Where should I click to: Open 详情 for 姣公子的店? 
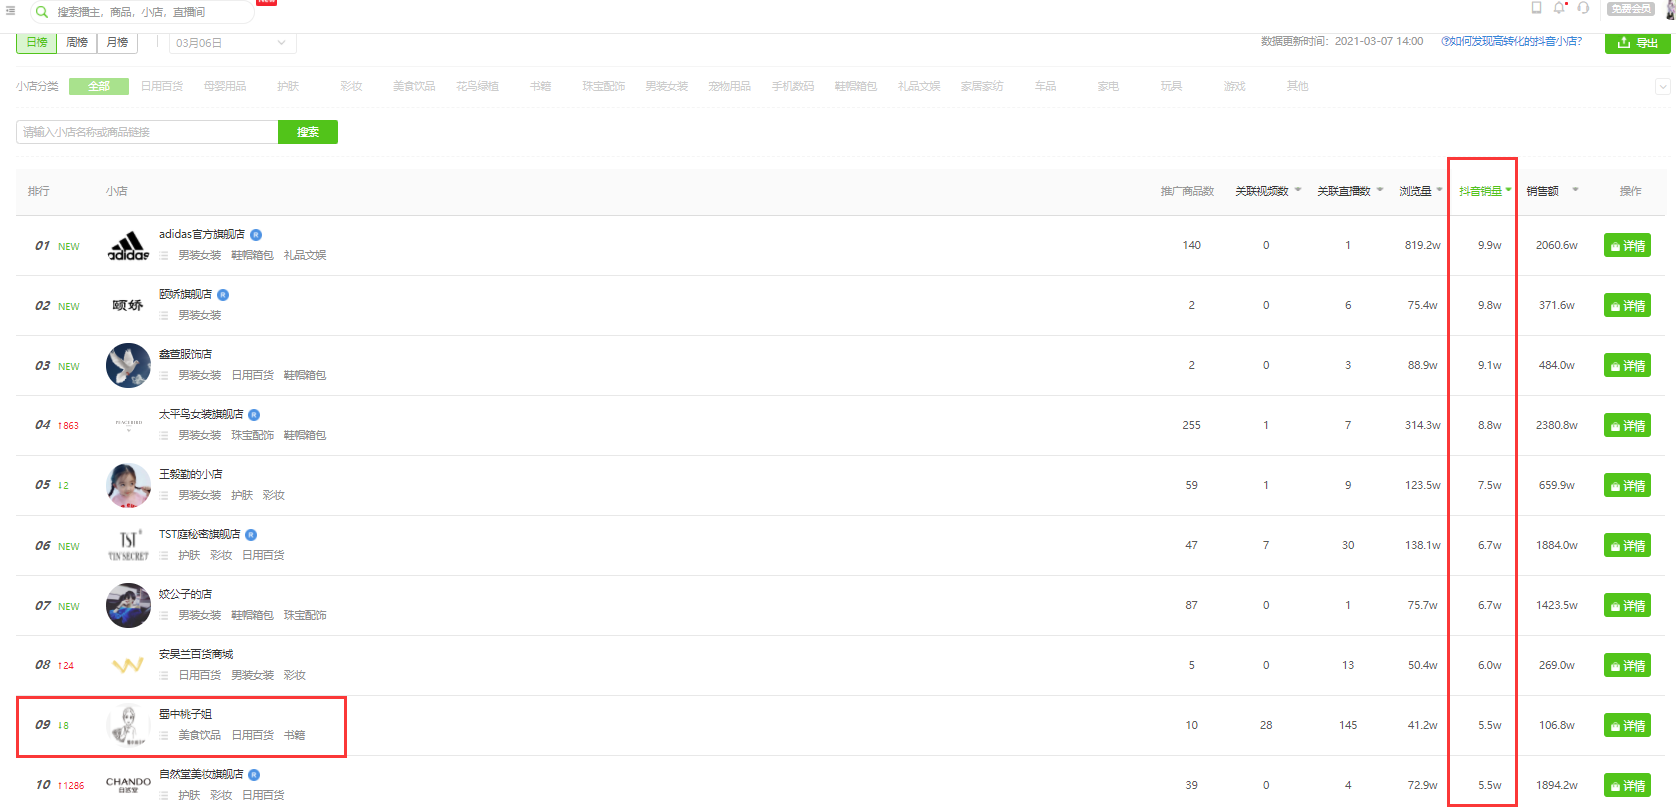[x=1627, y=606]
